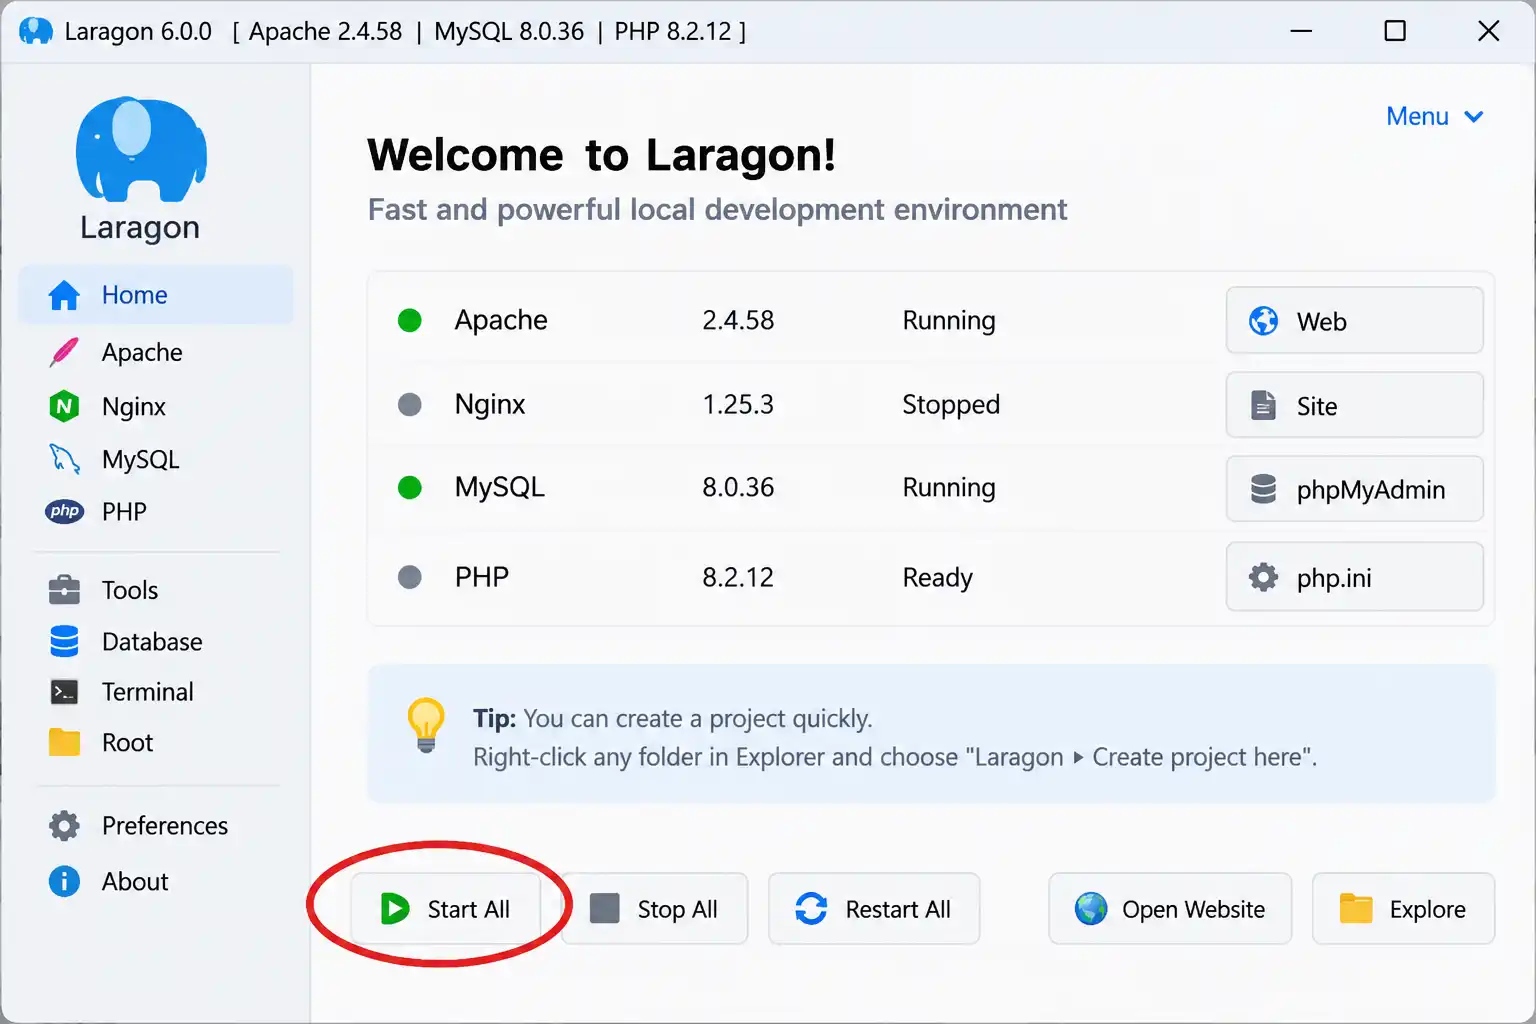The height and width of the screenshot is (1024, 1536).
Task: Click the Restart All button
Action: (x=874, y=908)
